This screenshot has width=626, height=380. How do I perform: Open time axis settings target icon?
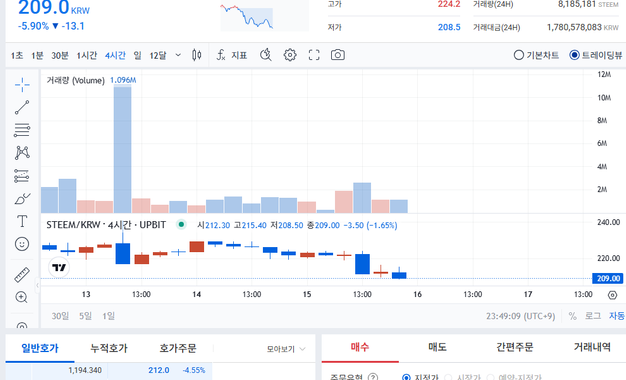pos(612,295)
